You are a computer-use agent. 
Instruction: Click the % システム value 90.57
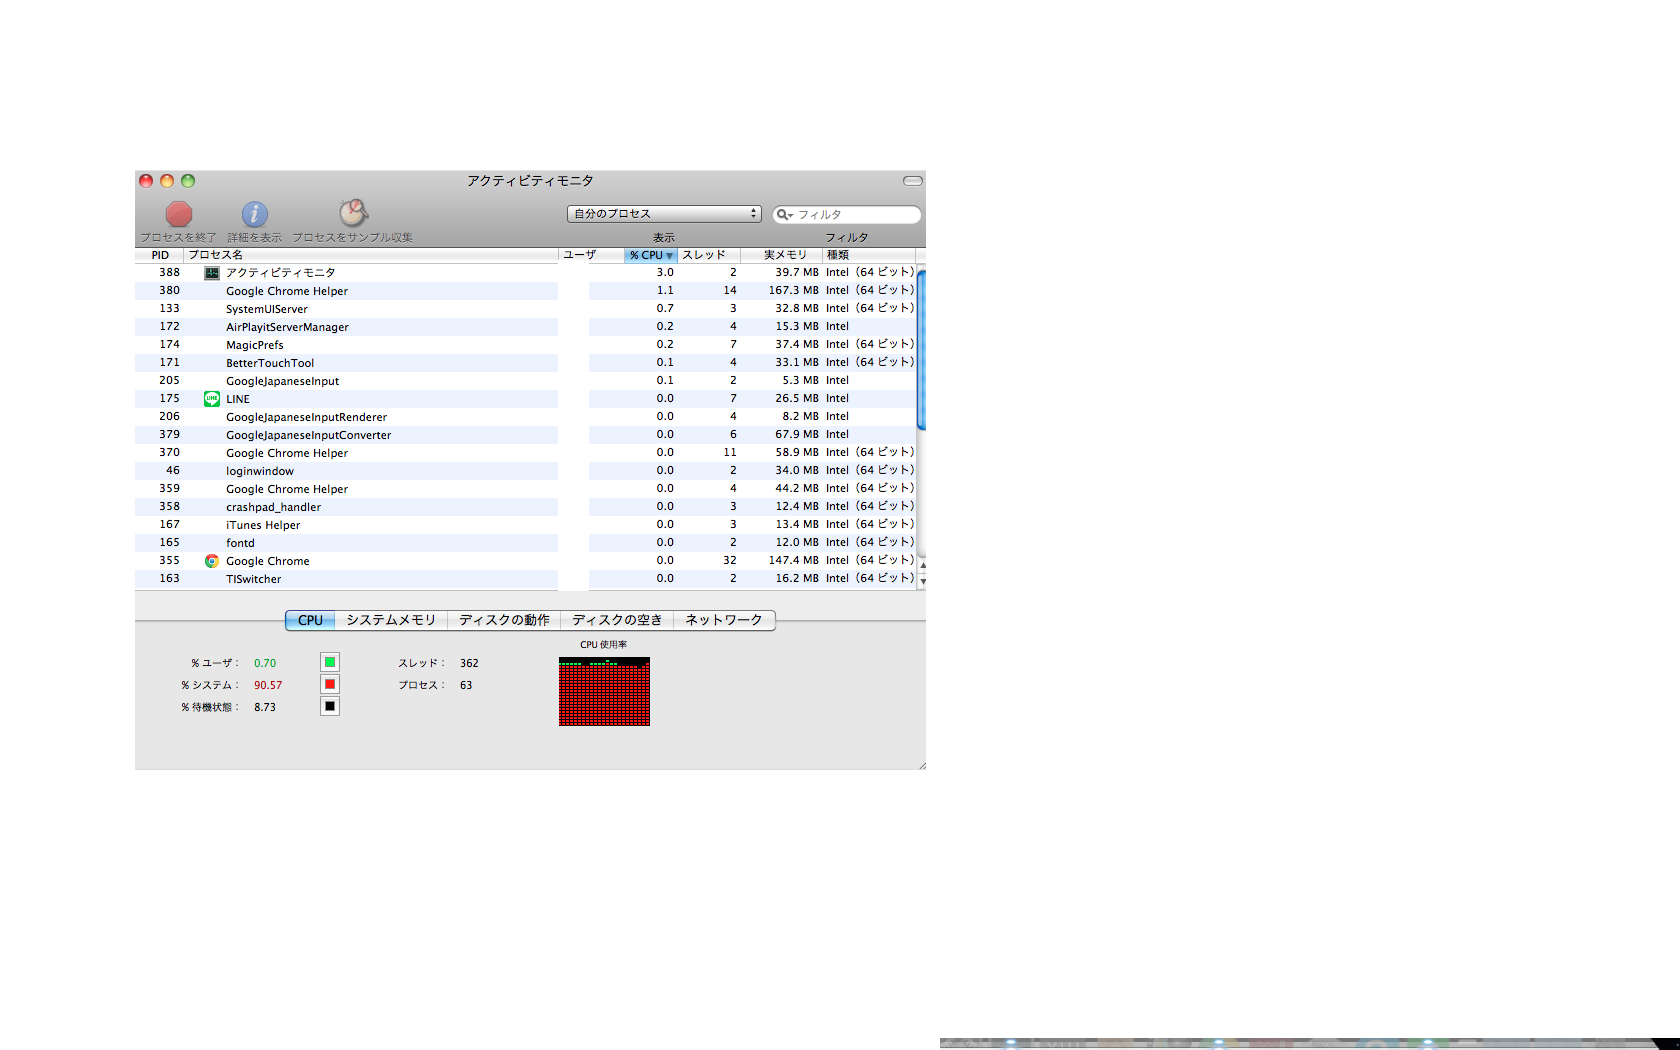pos(268,685)
